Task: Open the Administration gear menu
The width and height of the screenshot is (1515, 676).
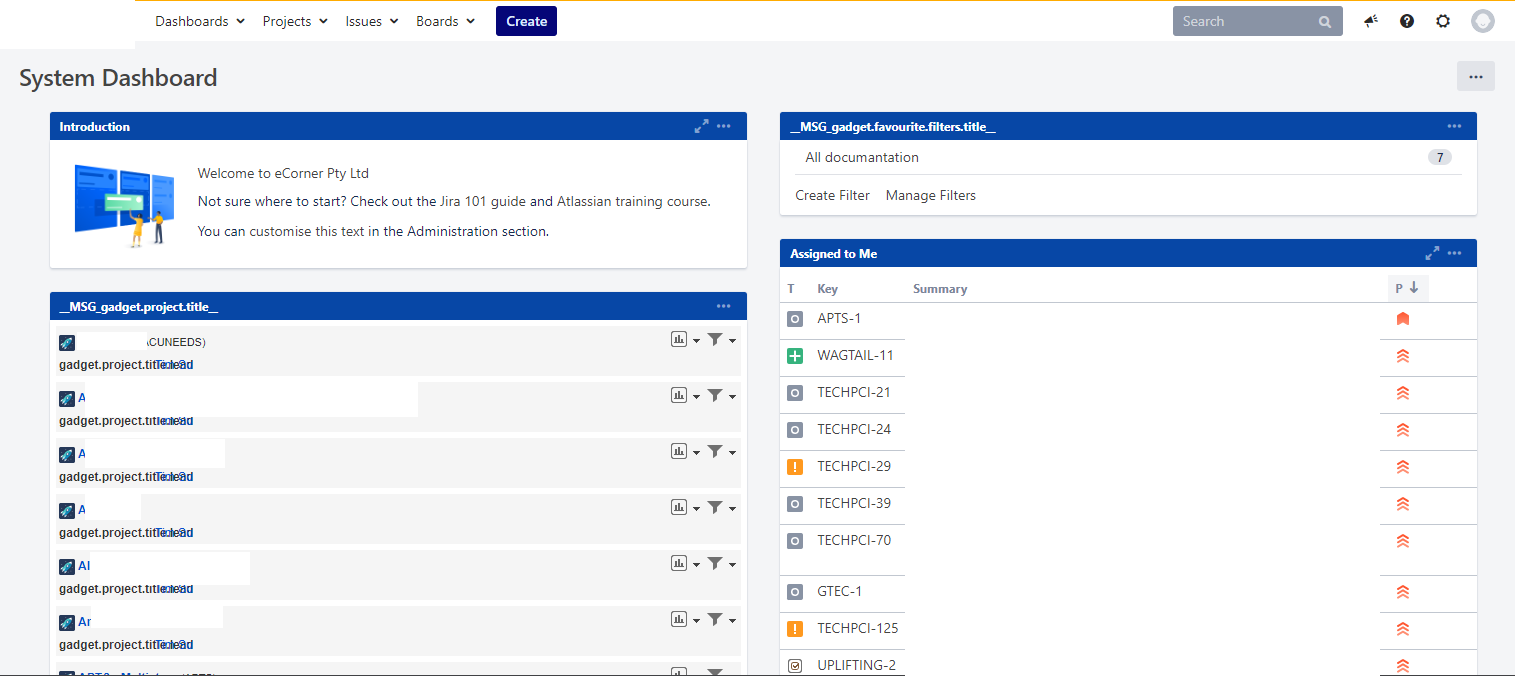Action: coord(1443,21)
